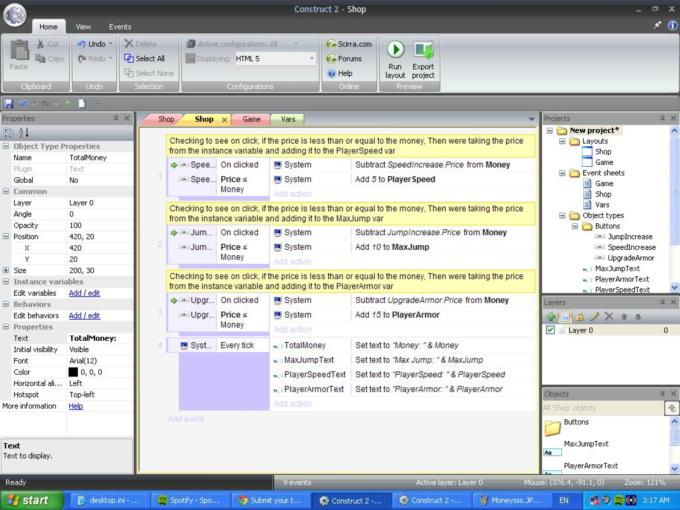Click the alphabetical sort icon in Properties
This screenshot has height=510, width=680.
click(x=23, y=133)
